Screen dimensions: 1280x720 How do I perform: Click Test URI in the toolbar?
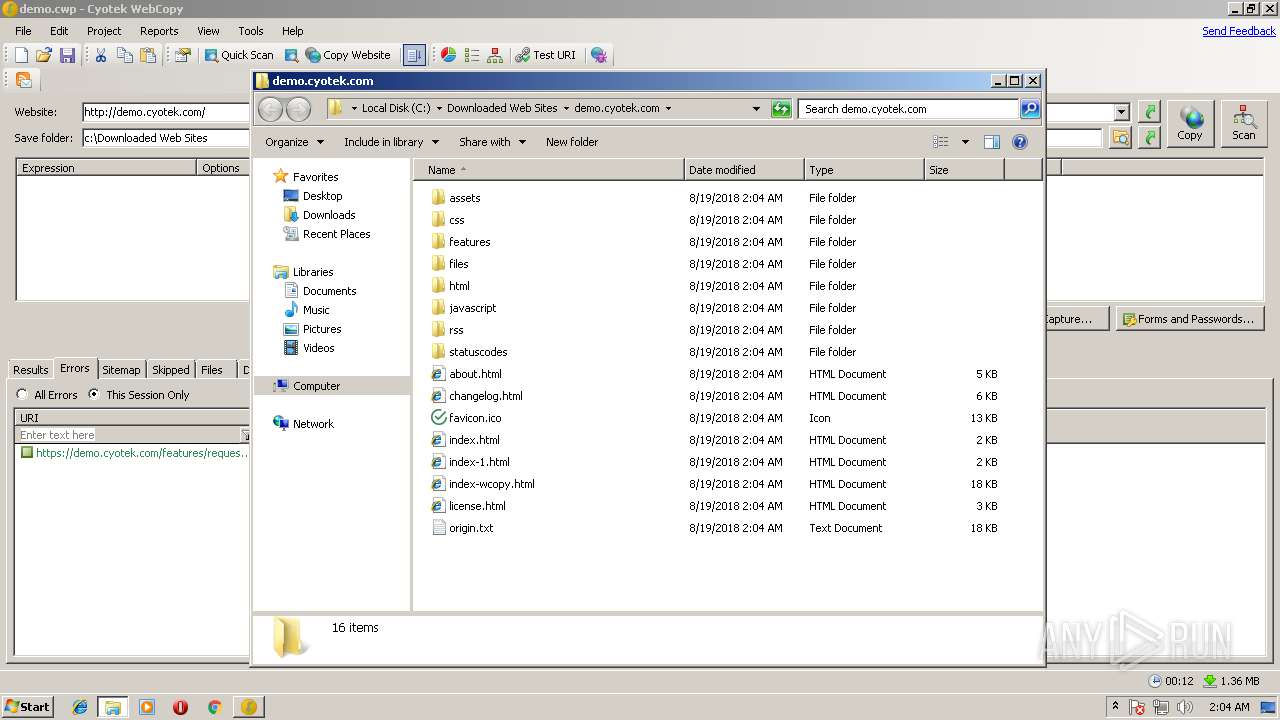coord(546,55)
